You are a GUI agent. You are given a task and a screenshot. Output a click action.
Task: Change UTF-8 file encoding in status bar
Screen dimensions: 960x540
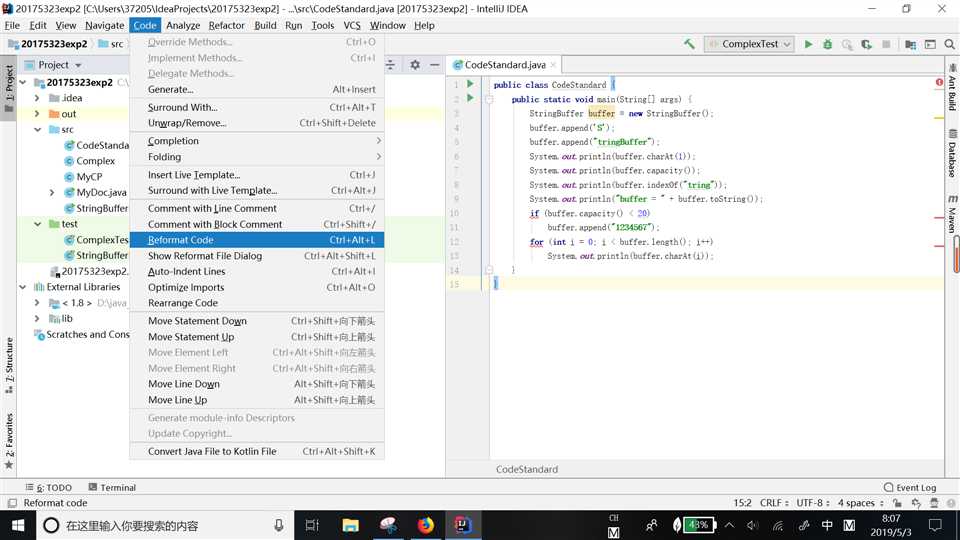tap(812, 503)
